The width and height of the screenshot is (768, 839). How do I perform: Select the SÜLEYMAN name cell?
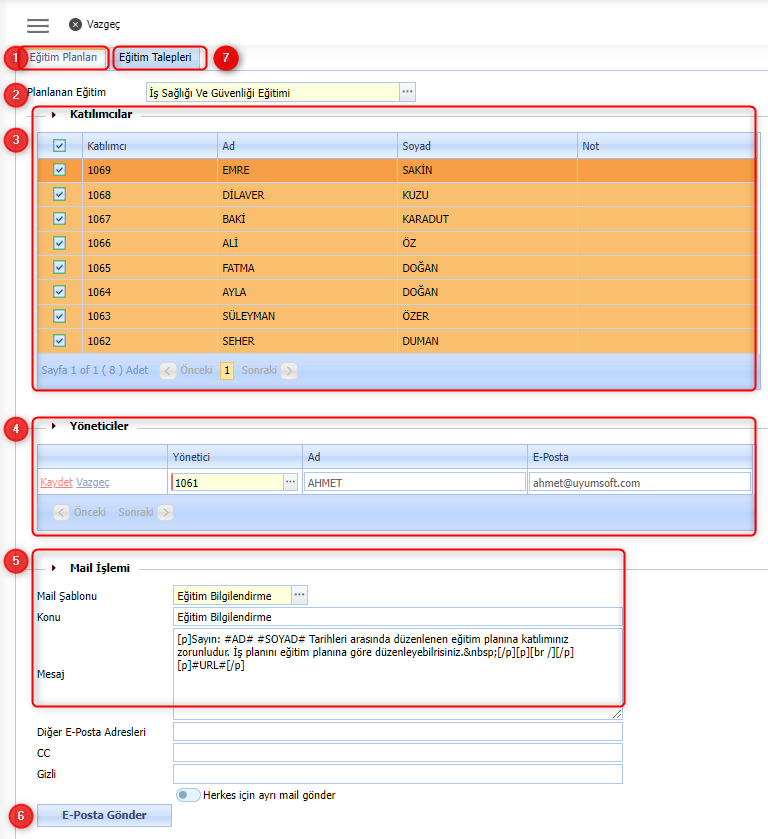[x=307, y=316]
